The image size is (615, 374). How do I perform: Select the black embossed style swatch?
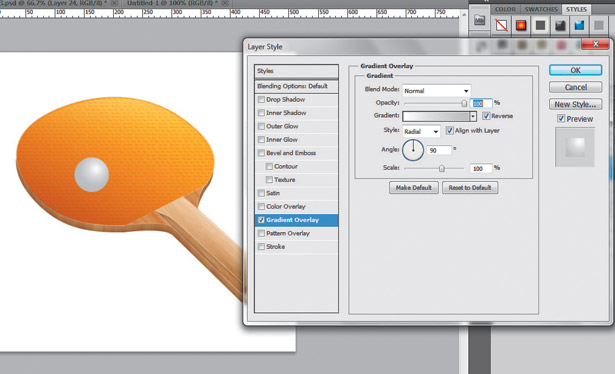coord(560,26)
